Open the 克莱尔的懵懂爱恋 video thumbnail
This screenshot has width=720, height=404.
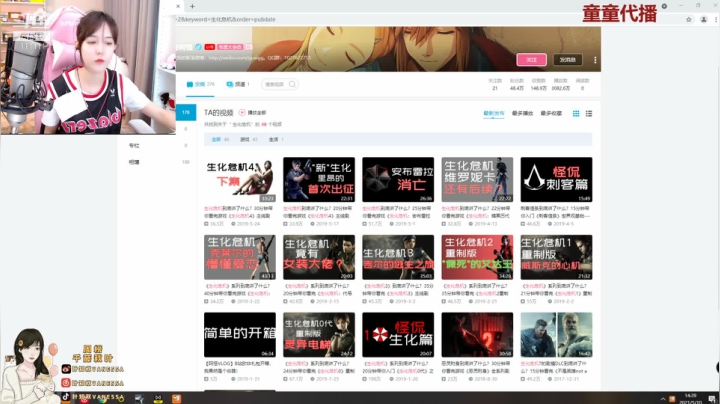240,257
